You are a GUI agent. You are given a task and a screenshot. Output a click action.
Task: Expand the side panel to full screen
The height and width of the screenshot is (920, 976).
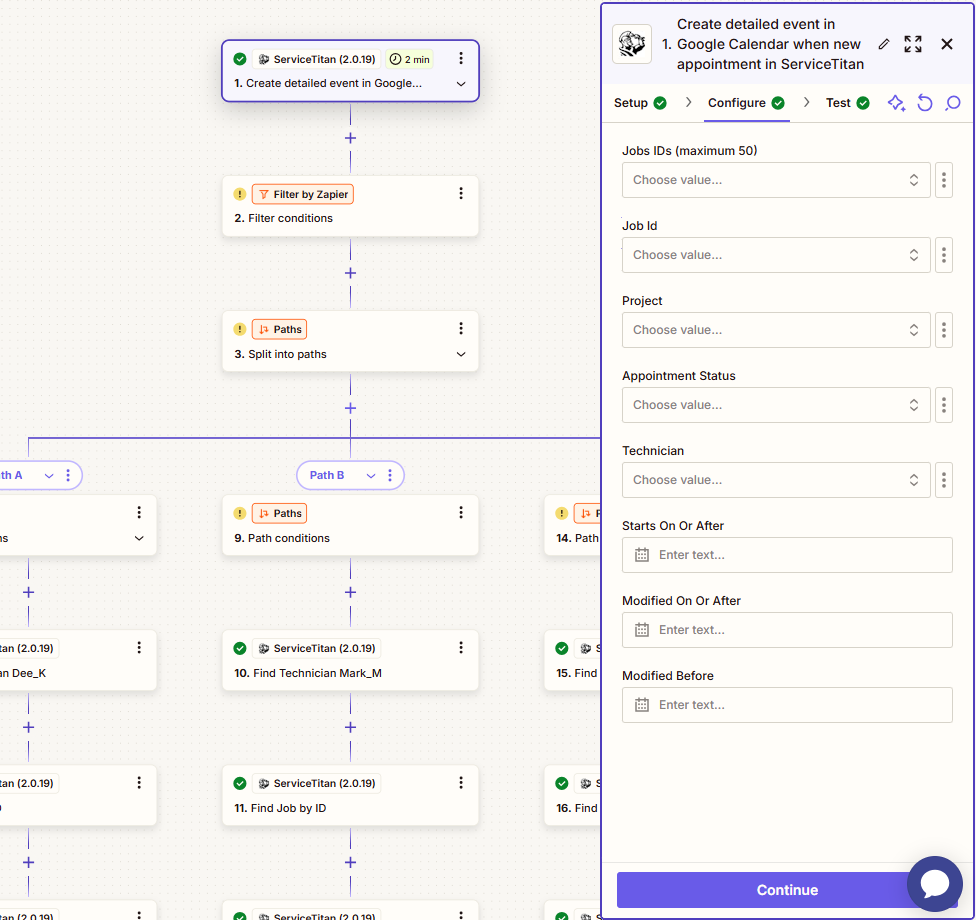(x=913, y=44)
